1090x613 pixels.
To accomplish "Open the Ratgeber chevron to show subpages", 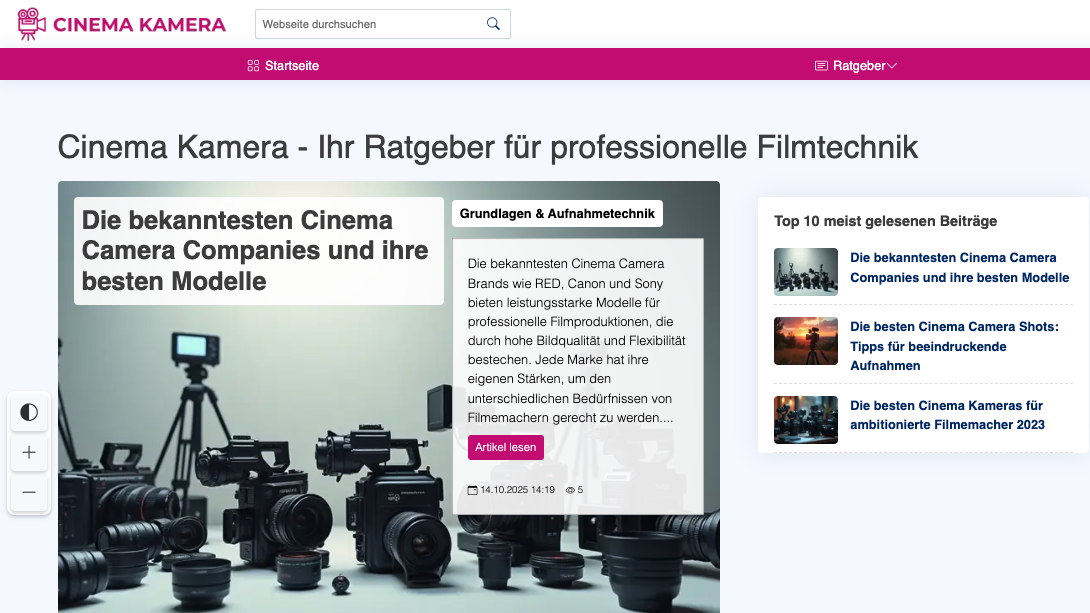I will (893, 65).
